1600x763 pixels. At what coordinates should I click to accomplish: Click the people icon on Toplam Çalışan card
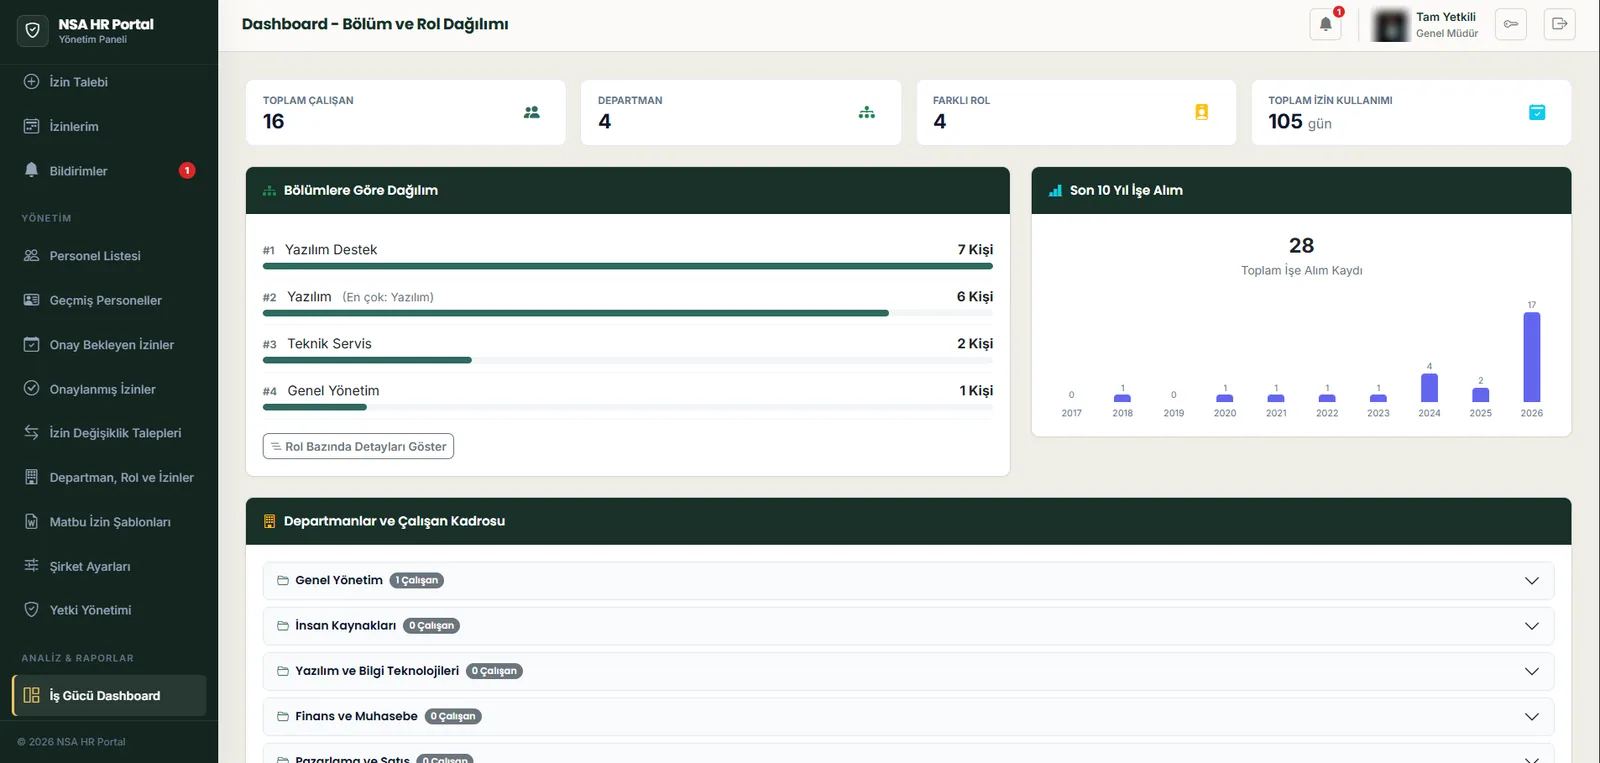pyautogui.click(x=532, y=112)
